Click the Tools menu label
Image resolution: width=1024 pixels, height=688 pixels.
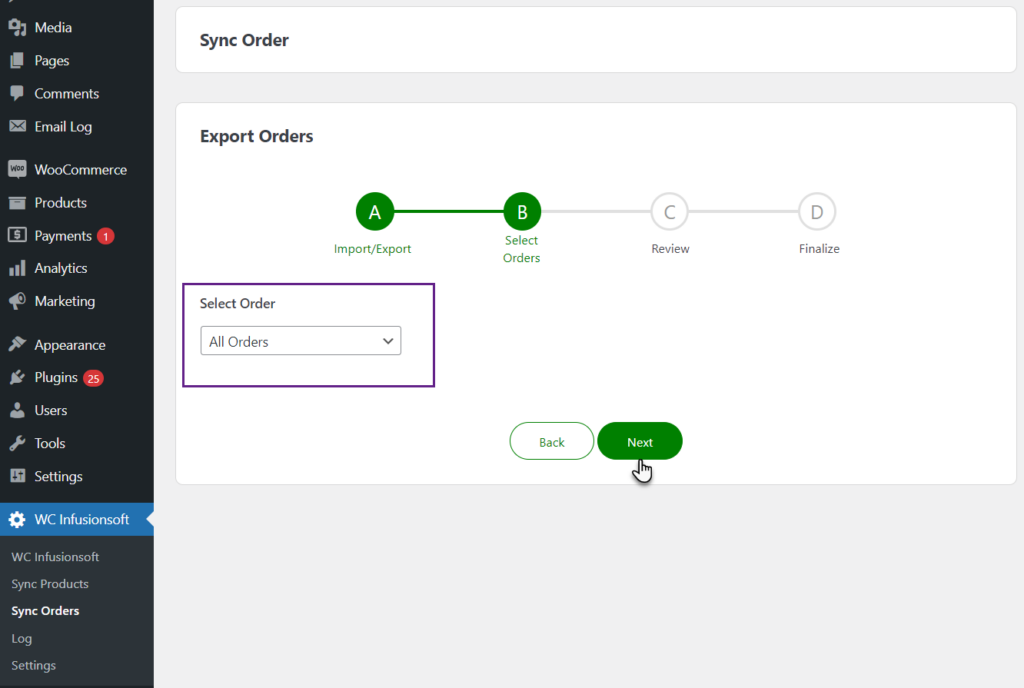(50, 443)
